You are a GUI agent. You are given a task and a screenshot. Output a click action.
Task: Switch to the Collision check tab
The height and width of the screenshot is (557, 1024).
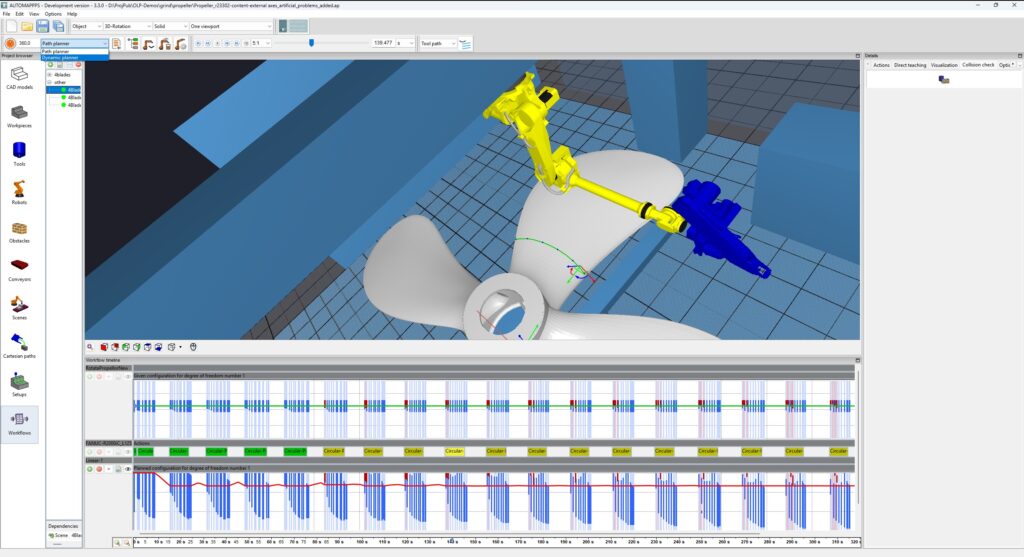(x=978, y=65)
